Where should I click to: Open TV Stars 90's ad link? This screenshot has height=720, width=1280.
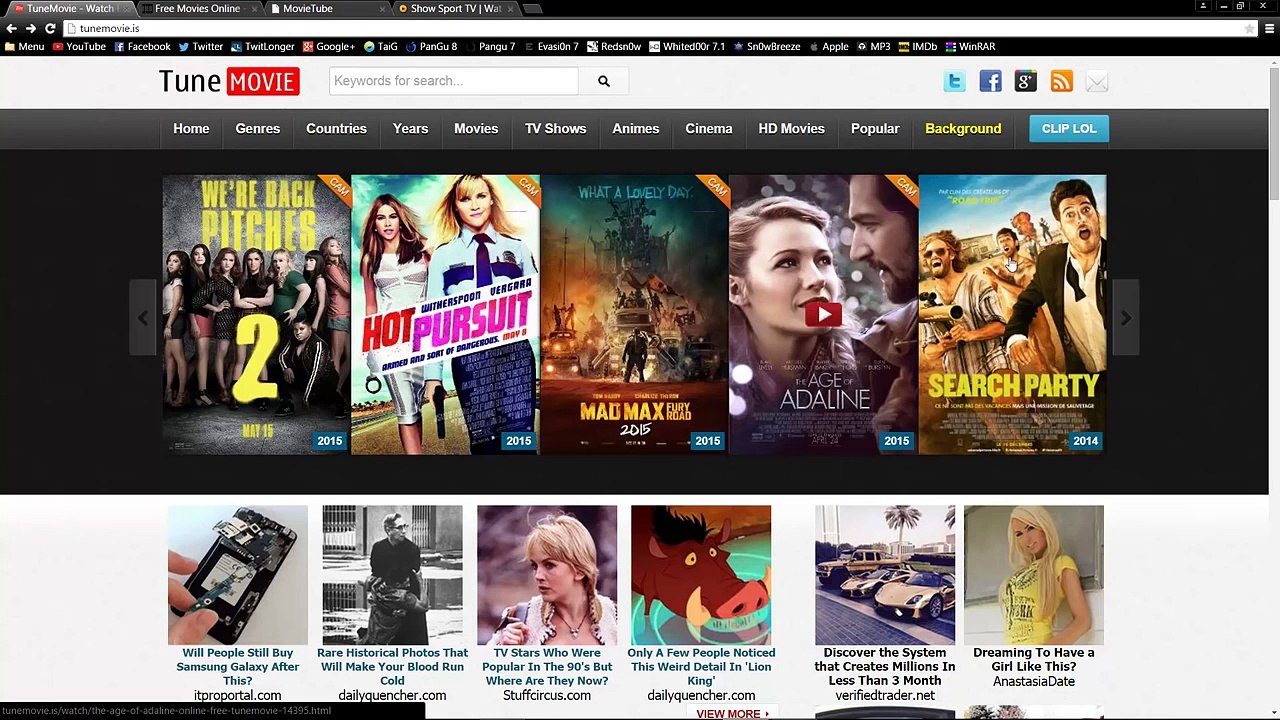point(547,667)
